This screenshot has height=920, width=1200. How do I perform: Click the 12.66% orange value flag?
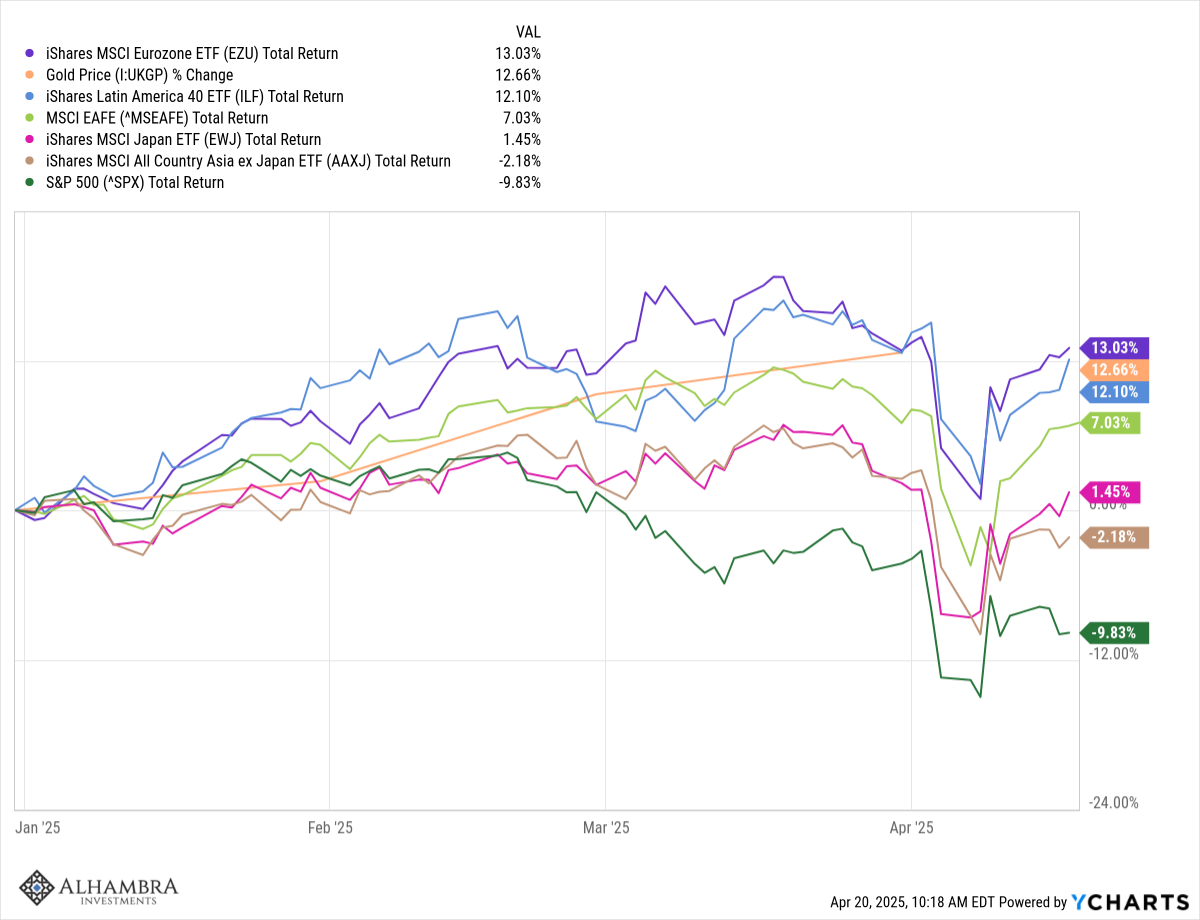tap(1115, 370)
